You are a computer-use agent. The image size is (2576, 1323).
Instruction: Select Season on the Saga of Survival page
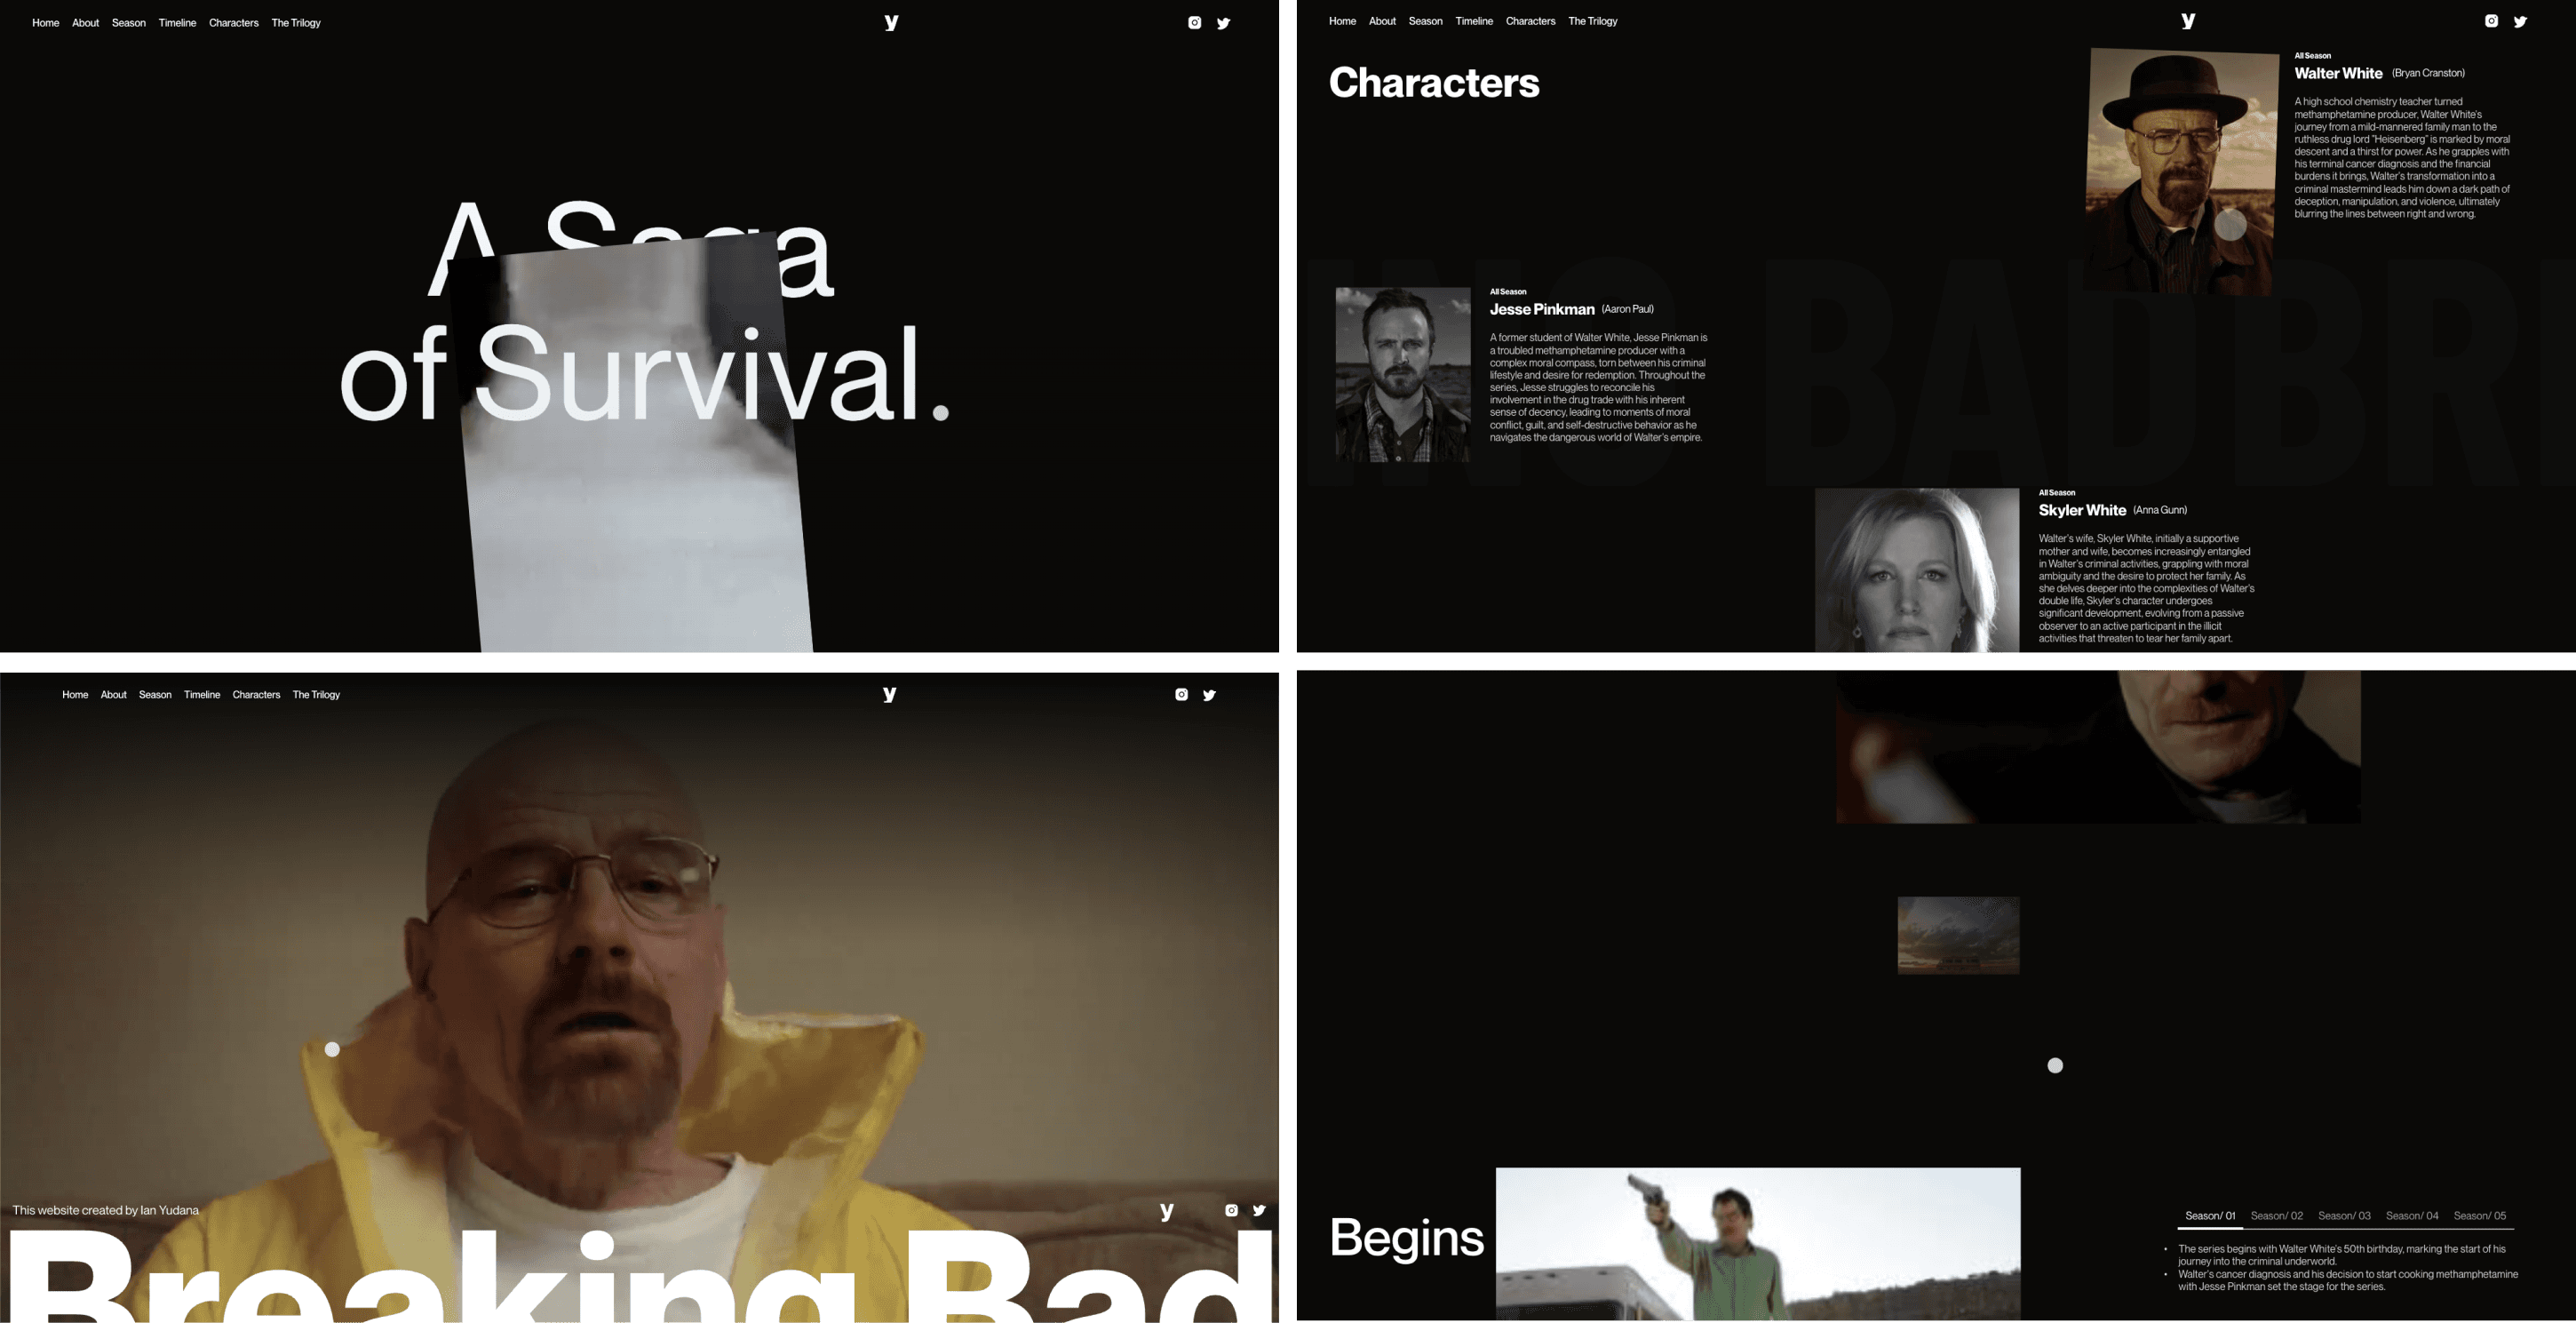129,23
